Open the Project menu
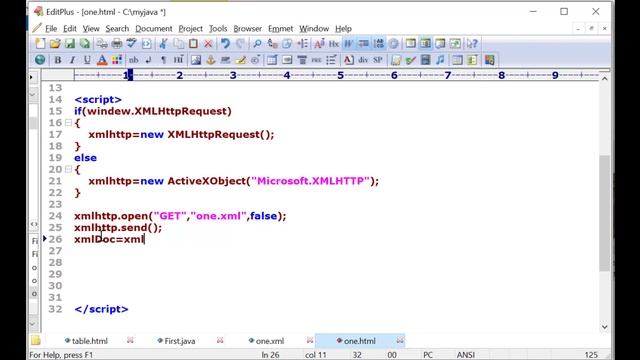The width and height of the screenshot is (640, 360). (191, 29)
